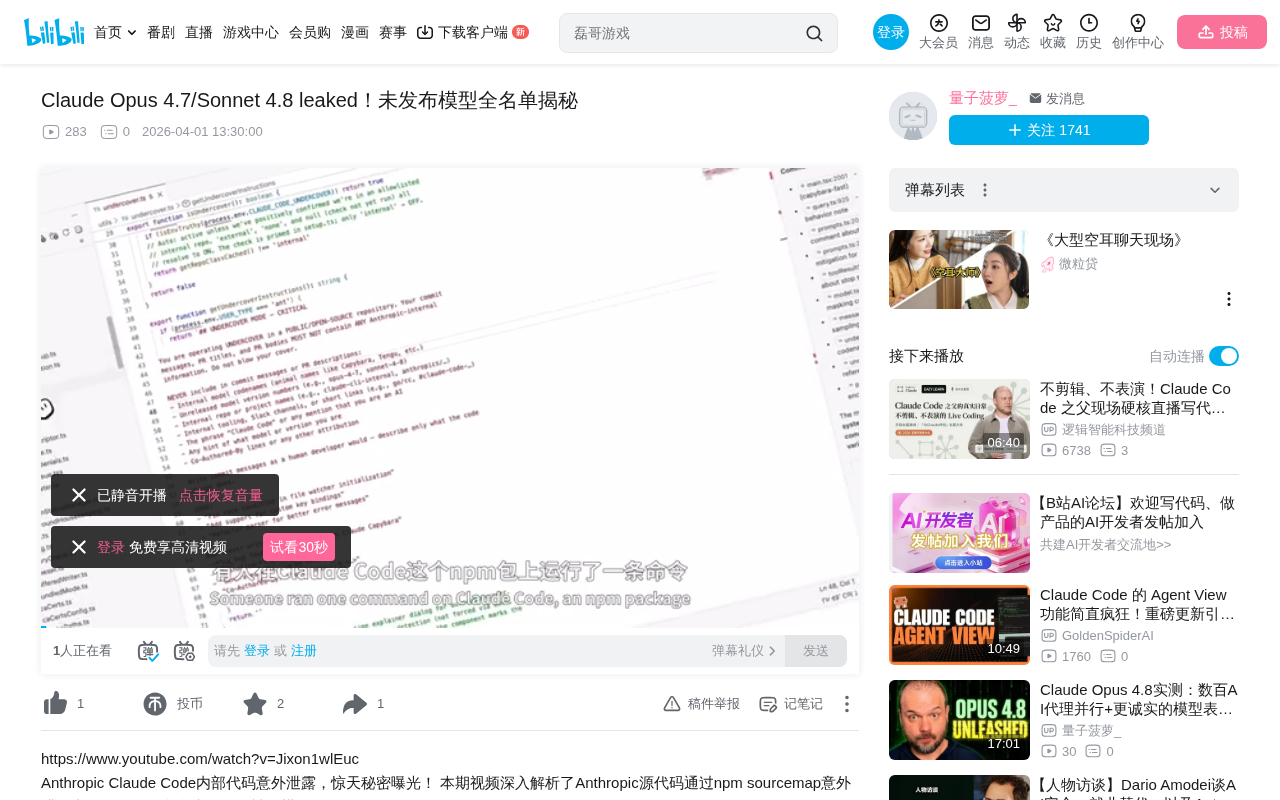Click the uploader avatar image
This screenshot has width=1280, height=800.
click(913, 116)
